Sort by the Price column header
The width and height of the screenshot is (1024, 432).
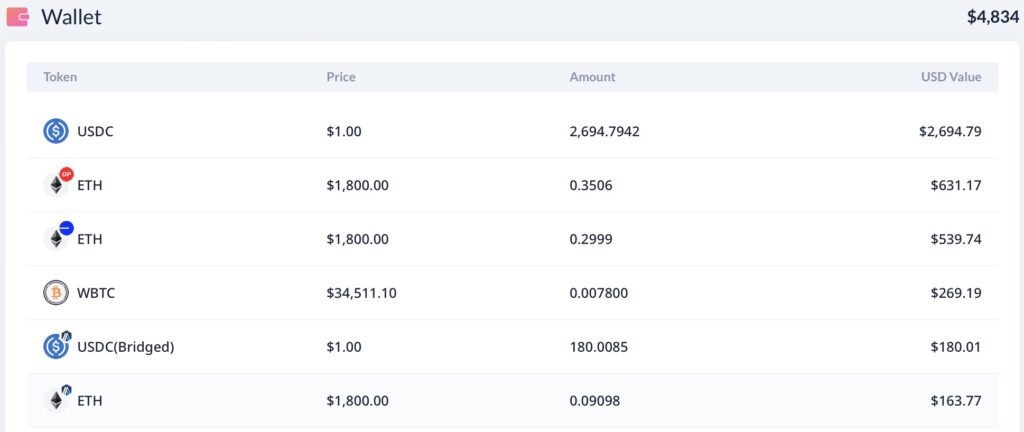pyautogui.click(x=340, y=77)
